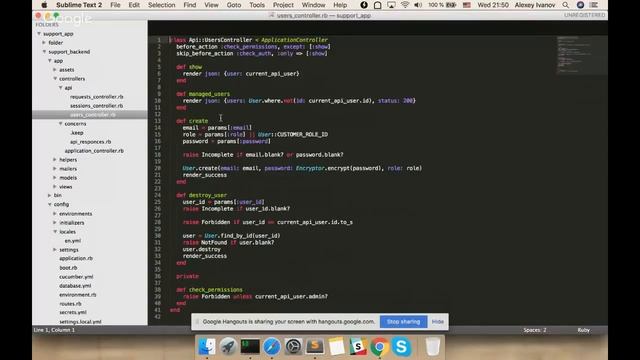The image size is (640, 360).
Task: Collapse the concerns folder
Action: click(60, 124)
